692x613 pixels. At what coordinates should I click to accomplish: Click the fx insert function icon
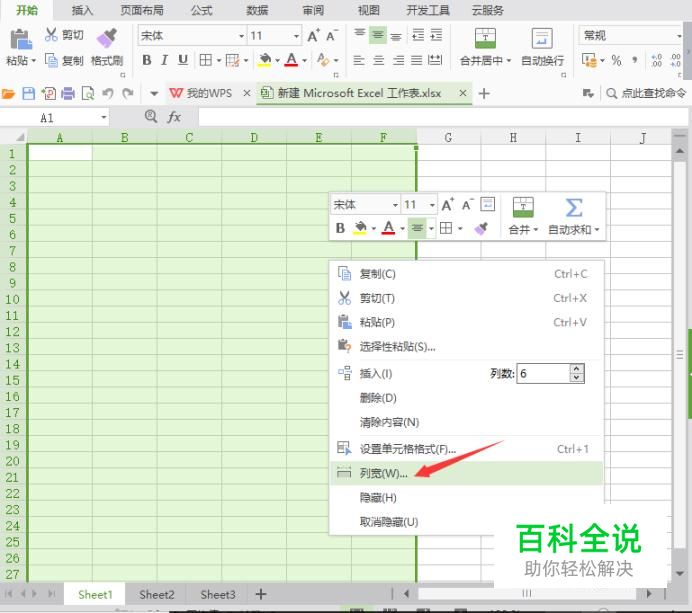[174, 117]
